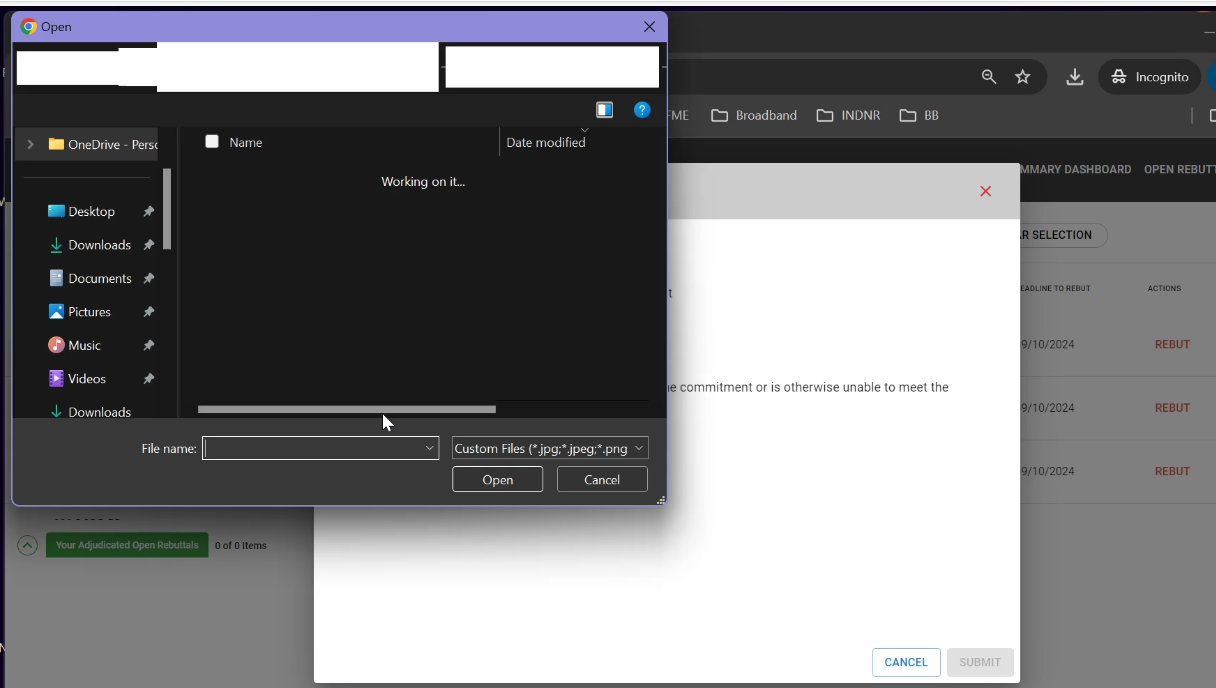
Task: Open the blue Help question mark icon
Action: pyautogui.click(x=642, y=110)
